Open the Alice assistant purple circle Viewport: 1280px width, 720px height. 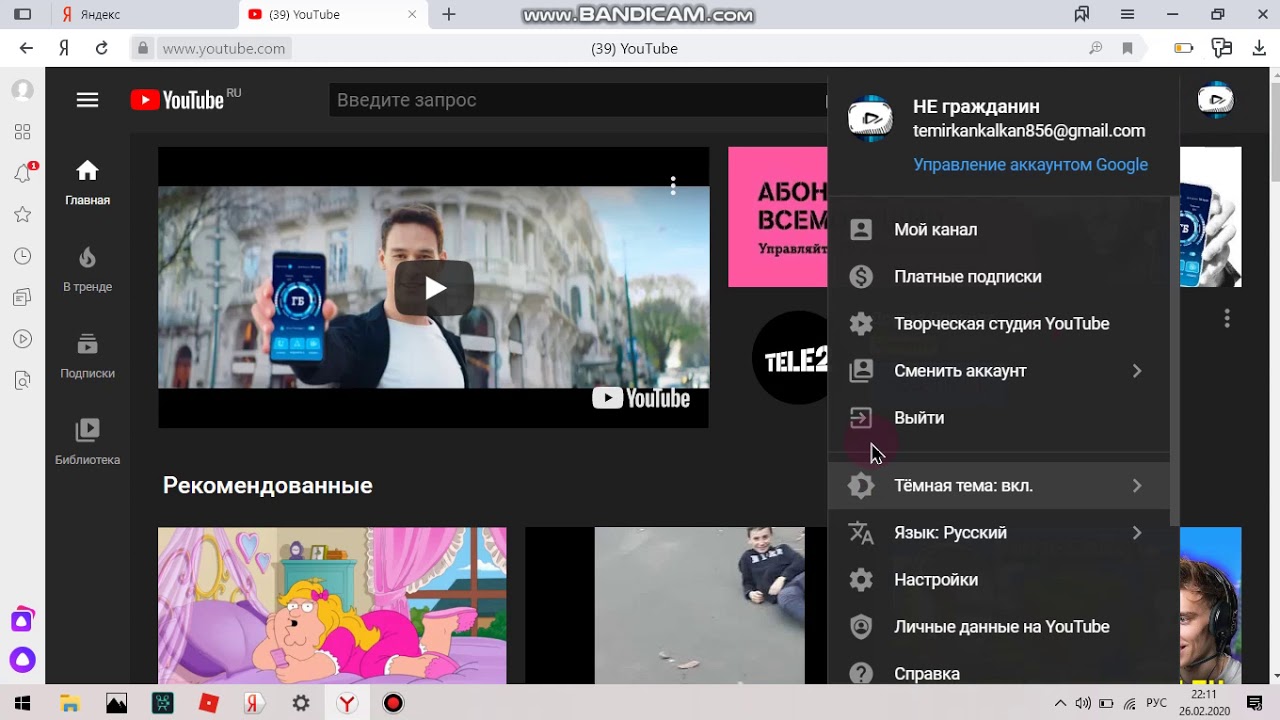click(22, 660)
